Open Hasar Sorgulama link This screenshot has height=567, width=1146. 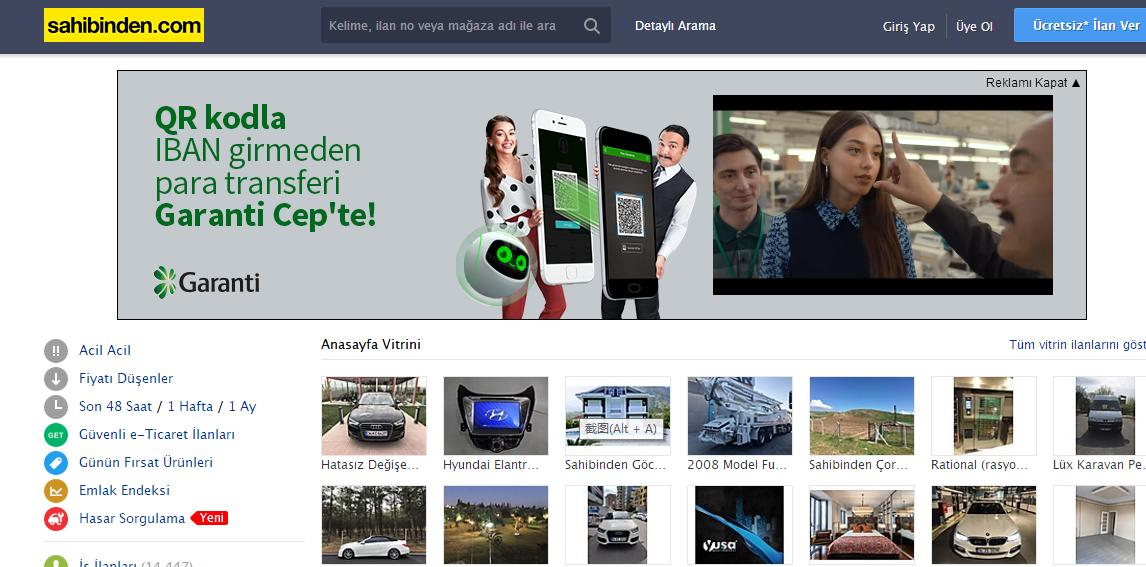point(132,519)
